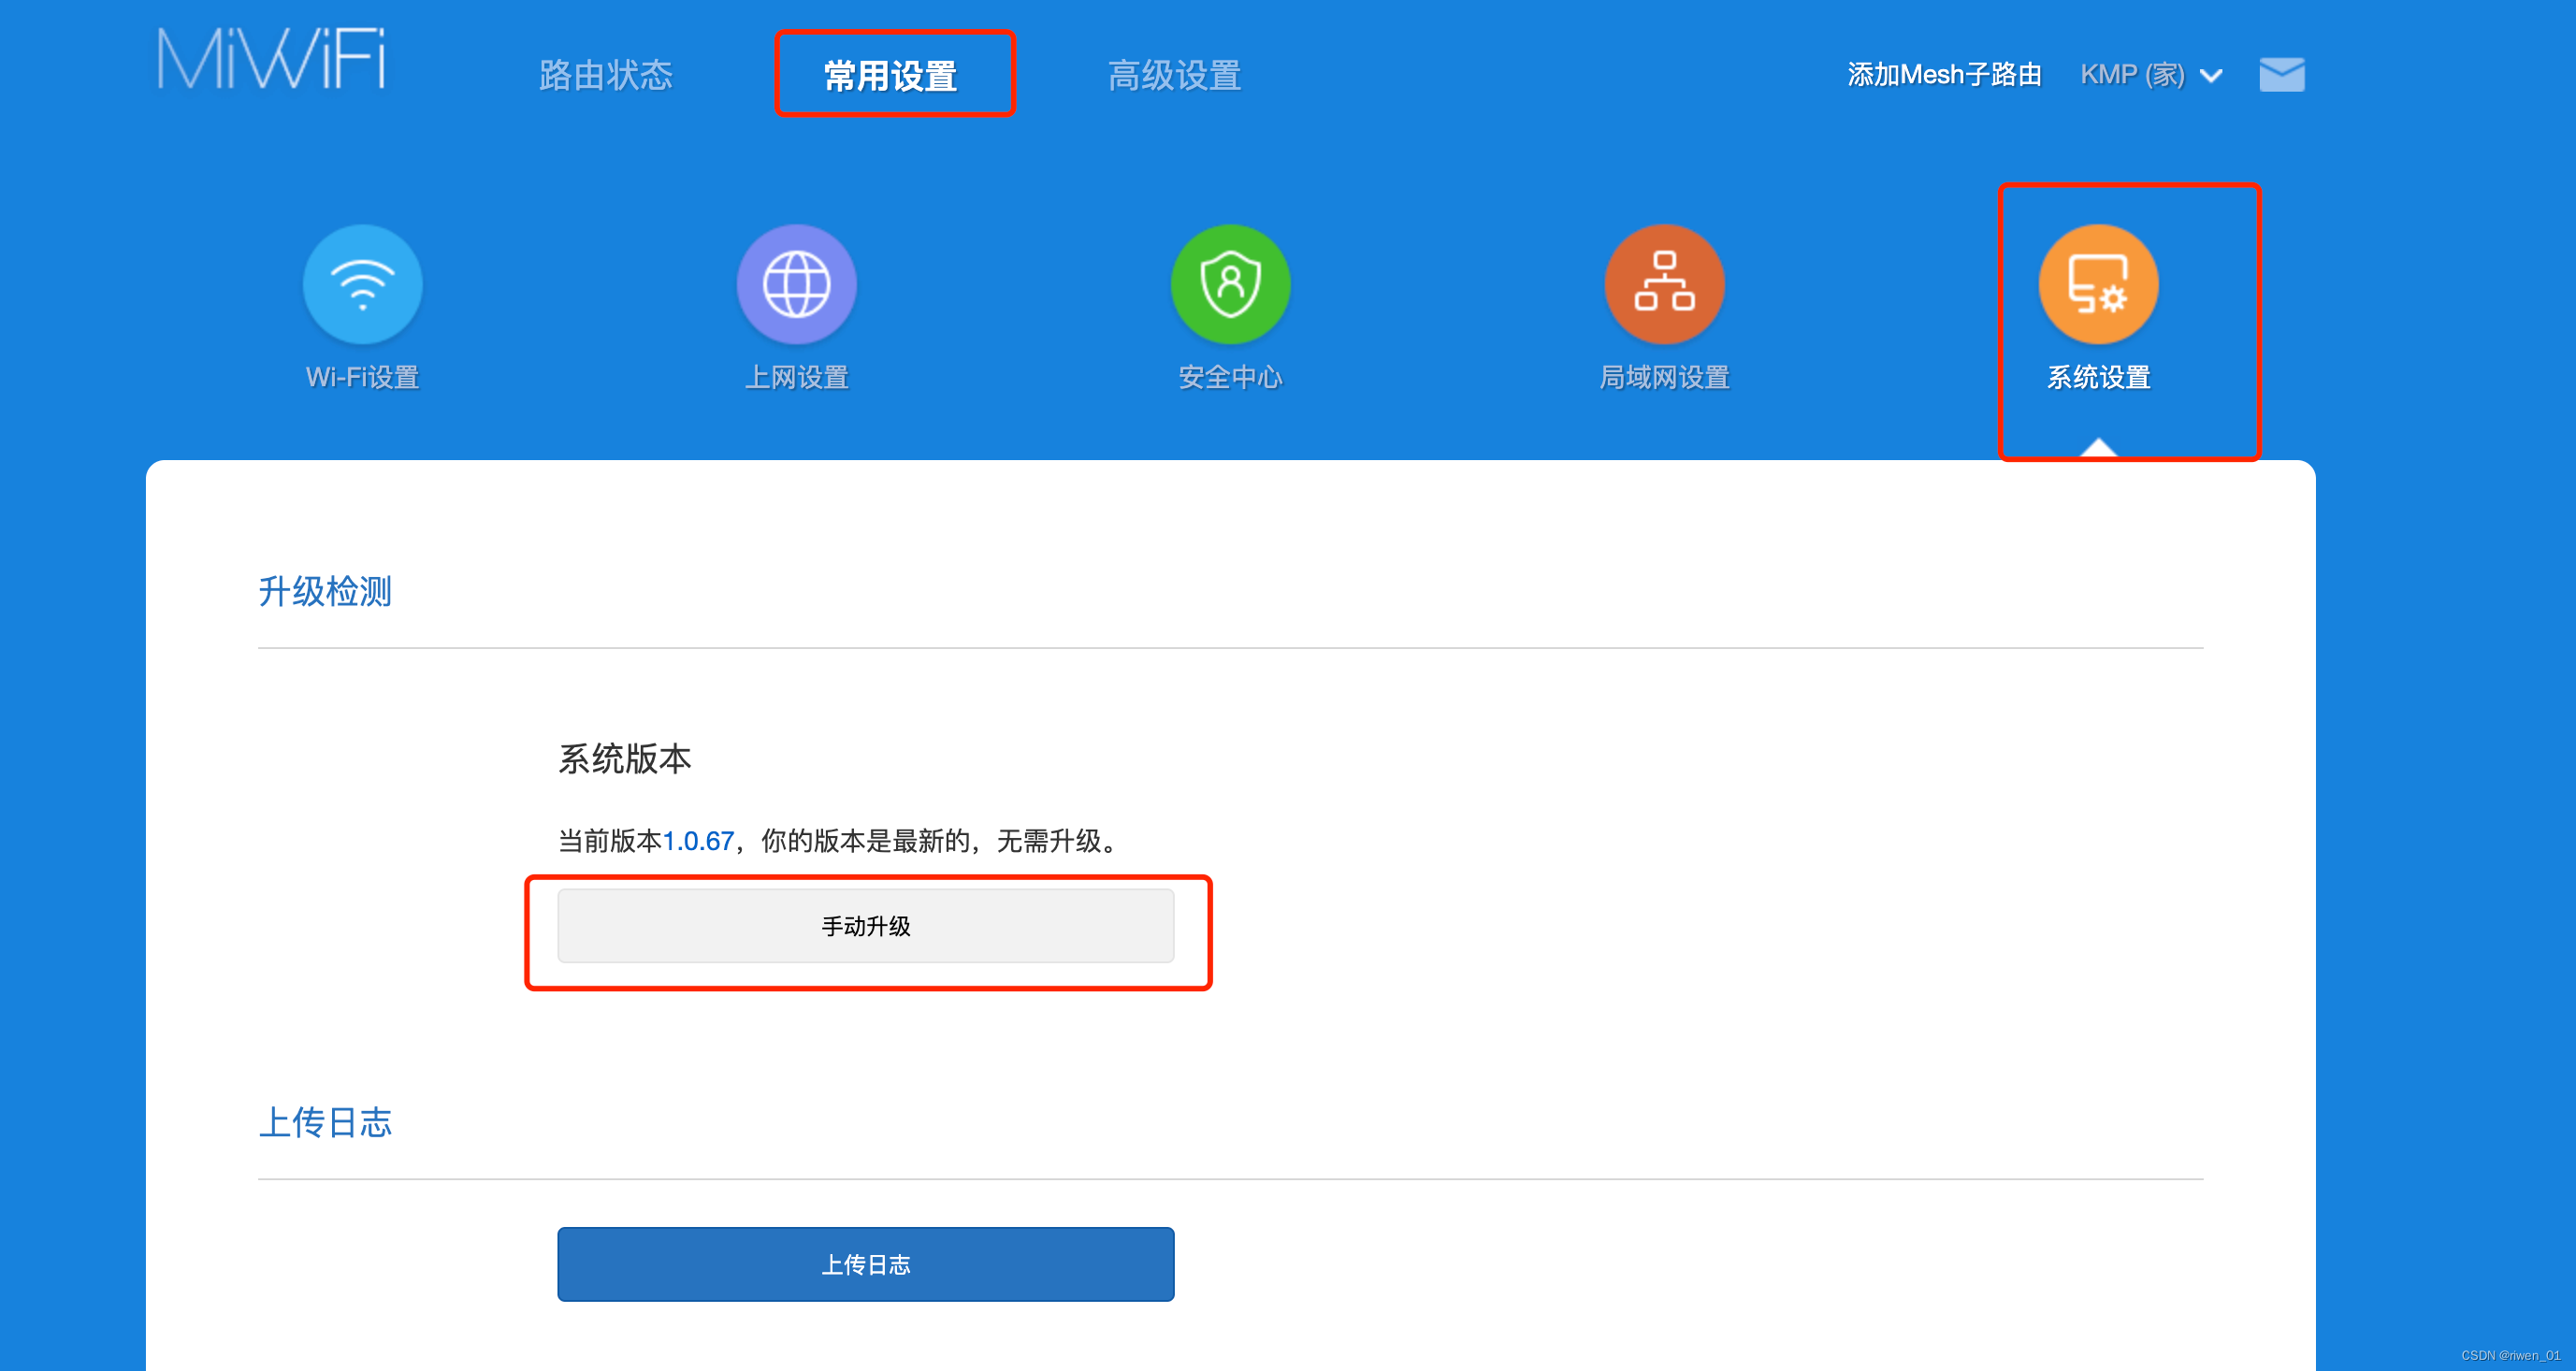The width and height of the screenshot is (2576, 1371).
Task: Expand the KMP (家) router dropdown
Action: (x=2133, y=75)
